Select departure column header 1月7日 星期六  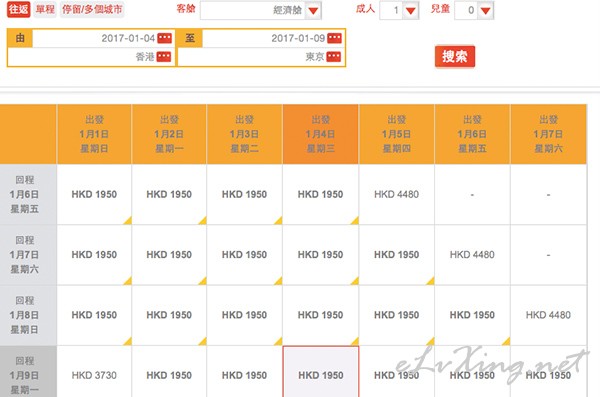[x=549, y=134]
